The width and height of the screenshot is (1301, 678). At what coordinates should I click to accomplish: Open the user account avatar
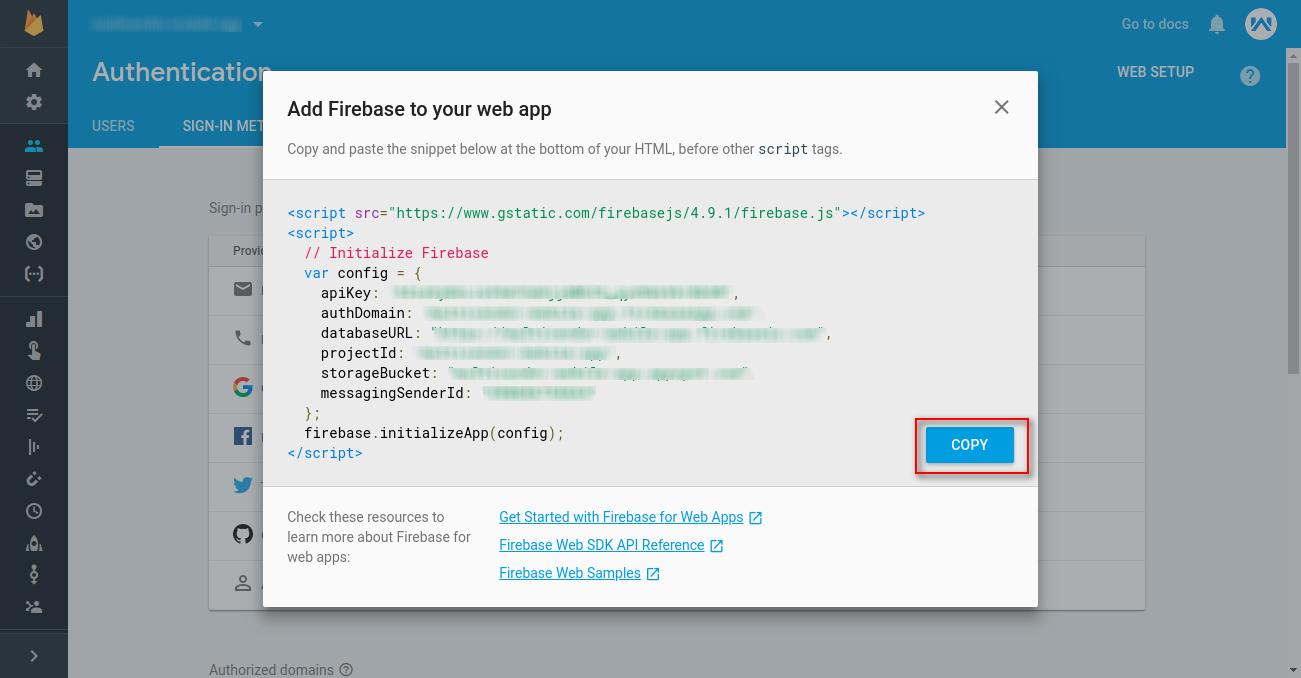tap(1260, 24)
